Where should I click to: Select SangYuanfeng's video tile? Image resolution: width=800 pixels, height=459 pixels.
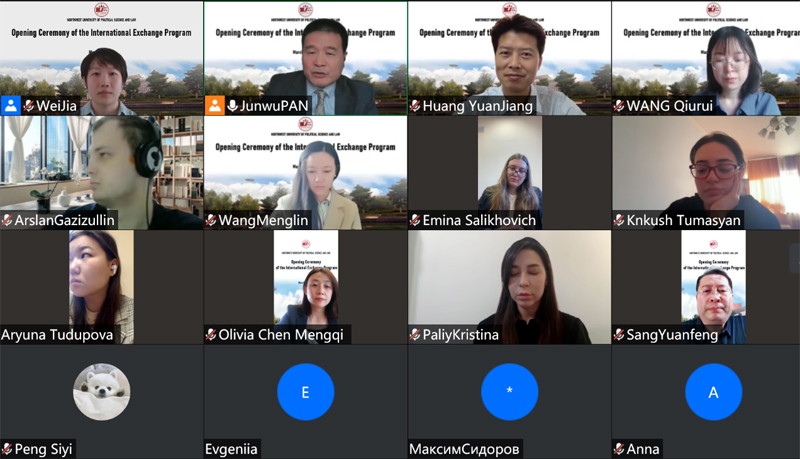706,287
